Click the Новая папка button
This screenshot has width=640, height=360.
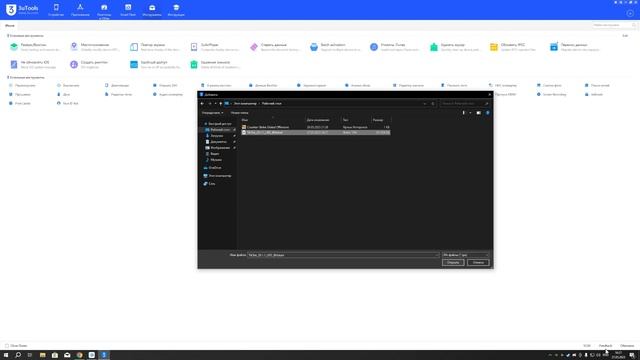pyautogui.click(x=240, y=113)
